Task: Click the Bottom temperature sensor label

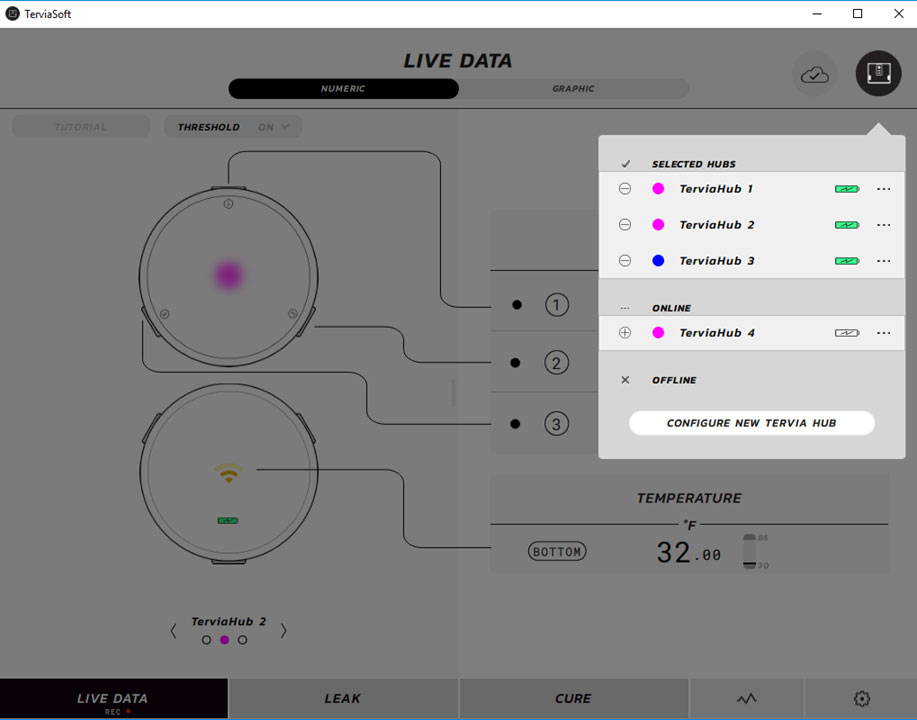Action: (x=557, y=552)
